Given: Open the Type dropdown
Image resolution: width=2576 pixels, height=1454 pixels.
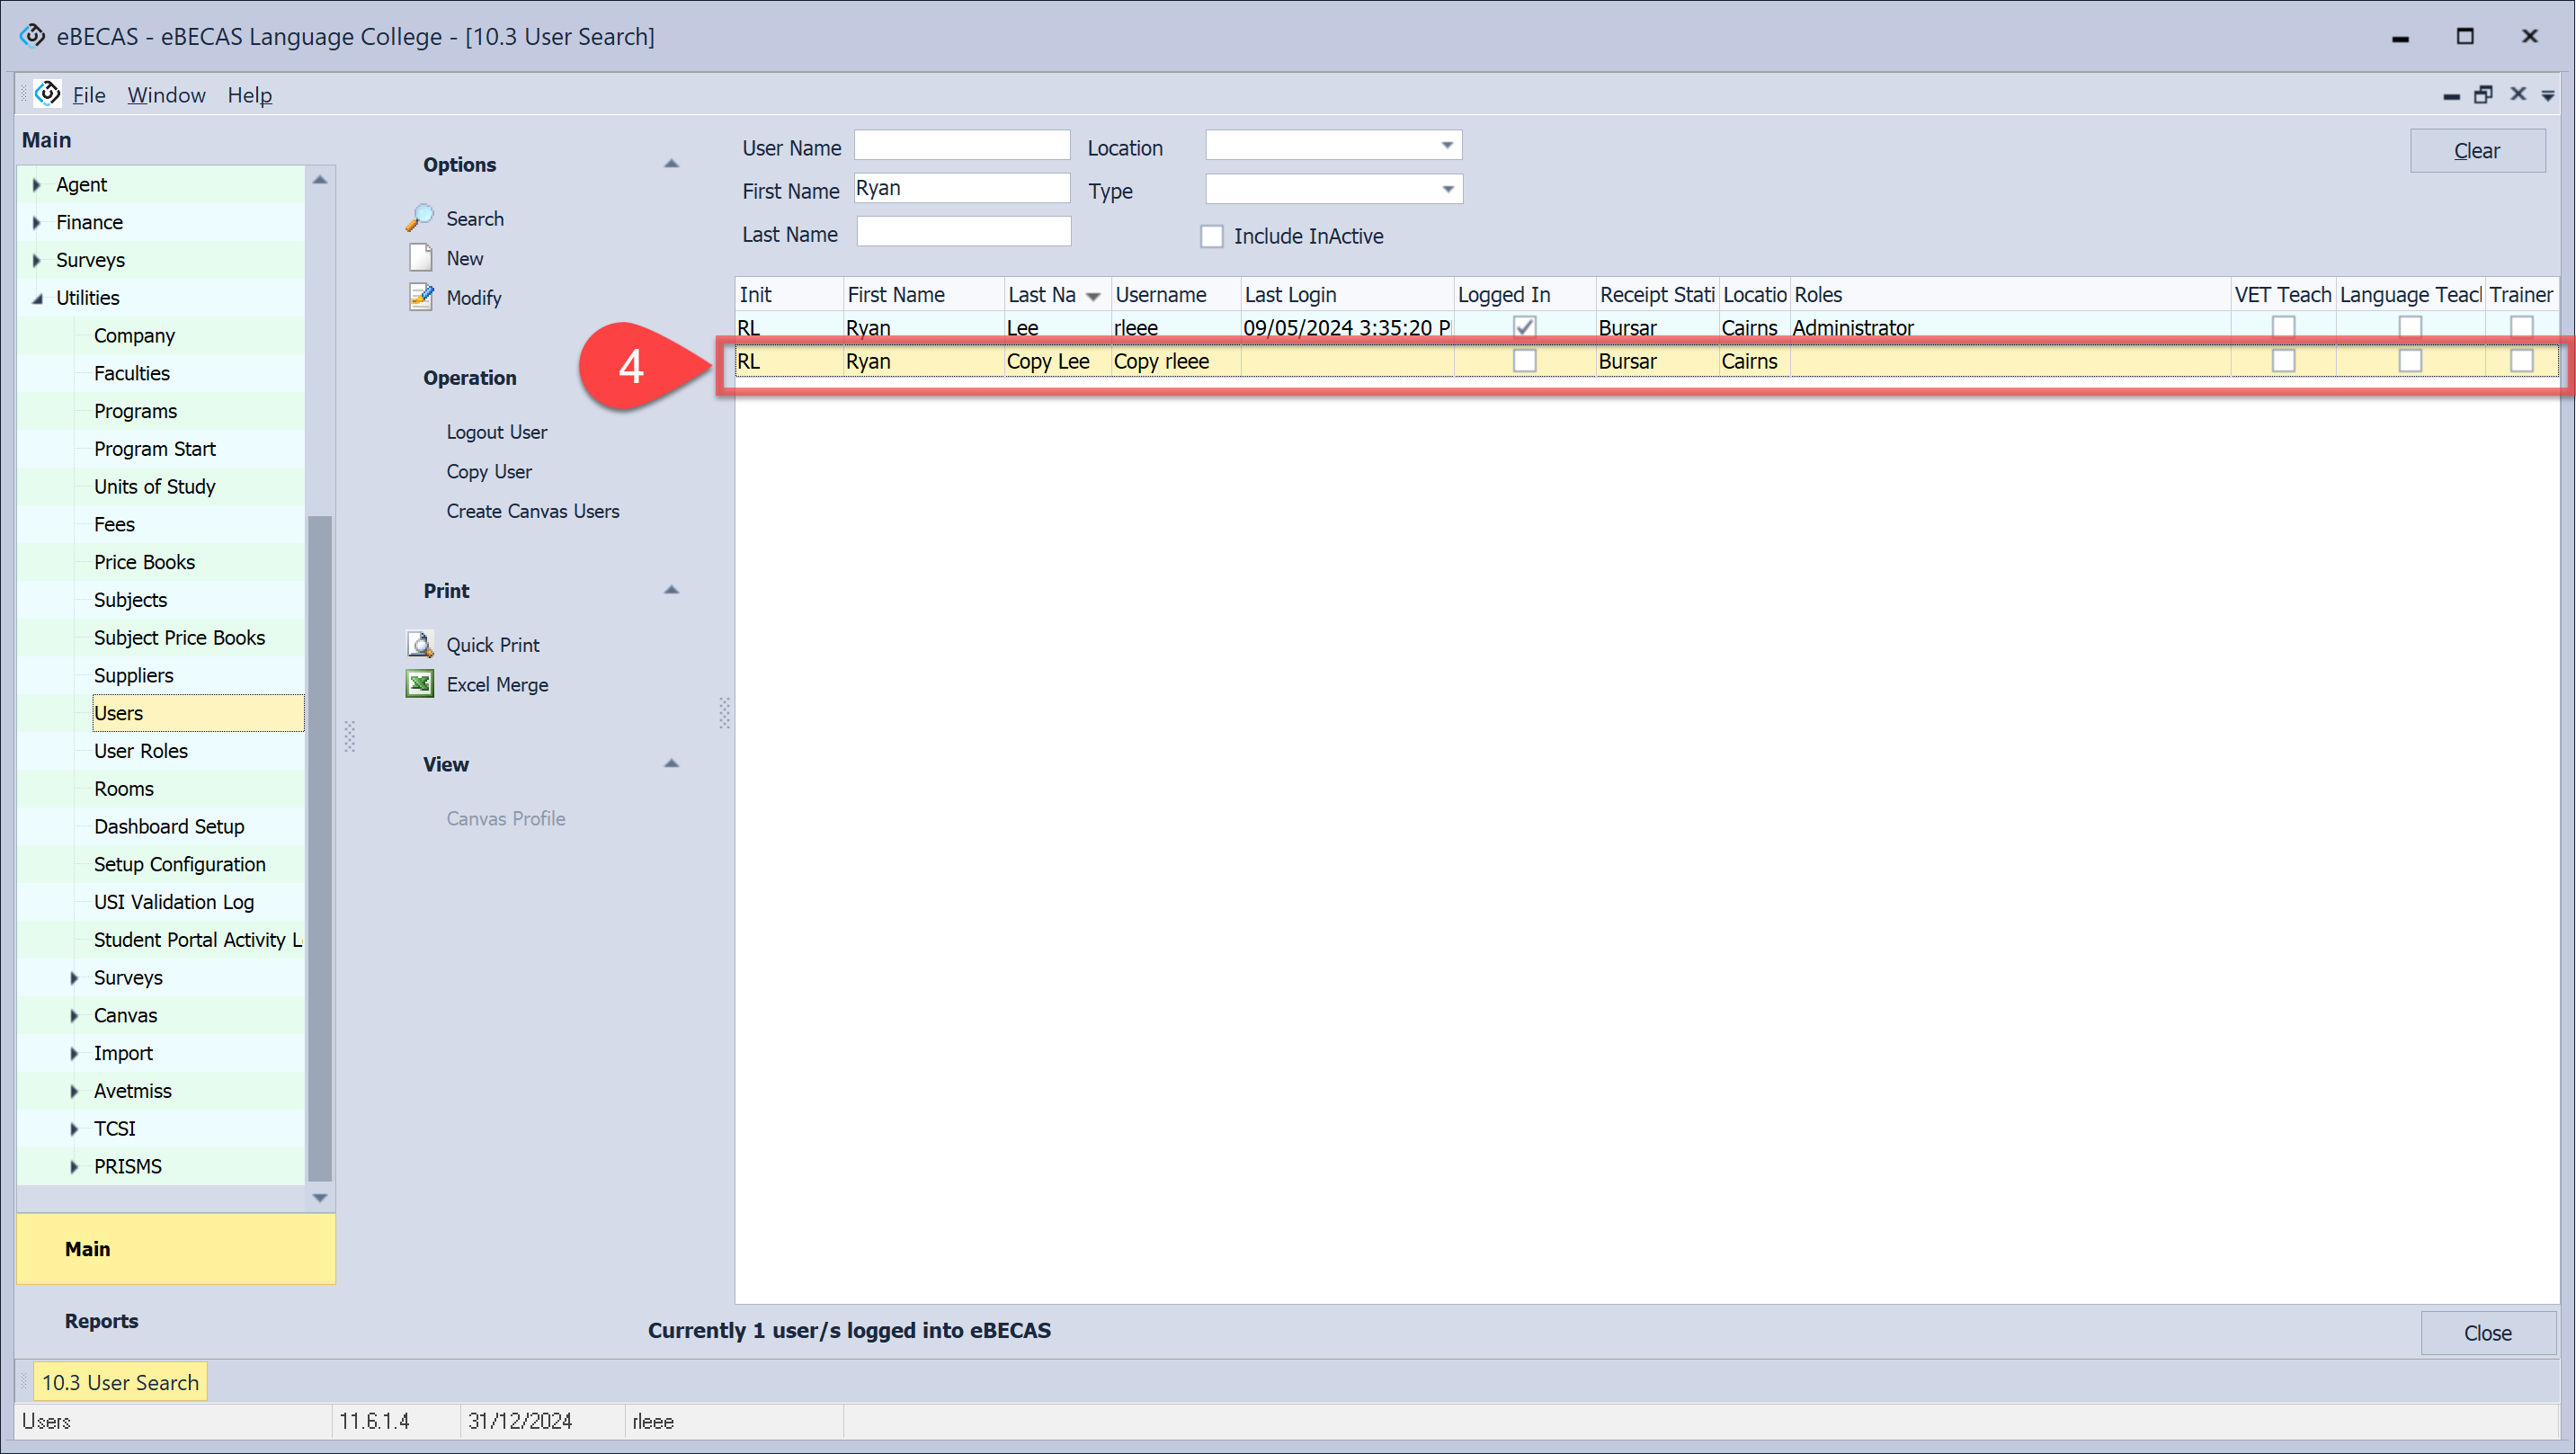Looking at the screenshot, I should tap(1446, 189).
